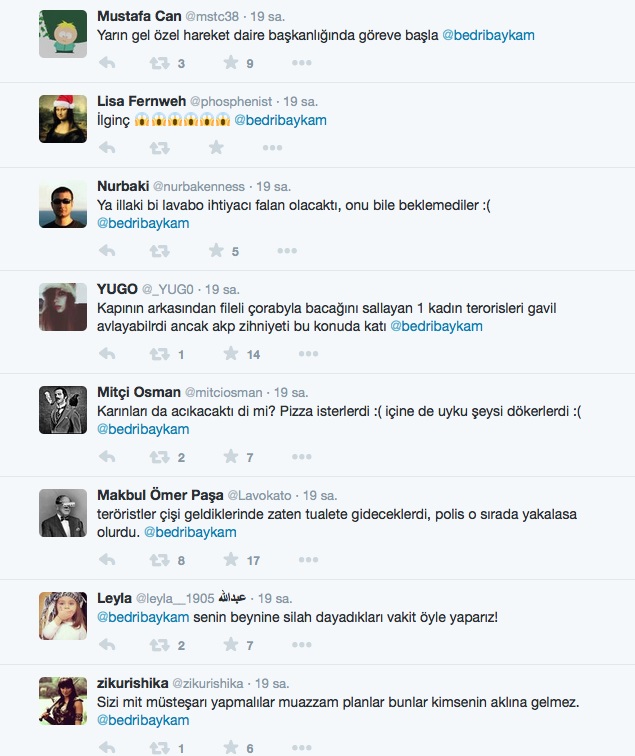Open the timestamp on YUGO's tweet

click(x=222, y=289)
